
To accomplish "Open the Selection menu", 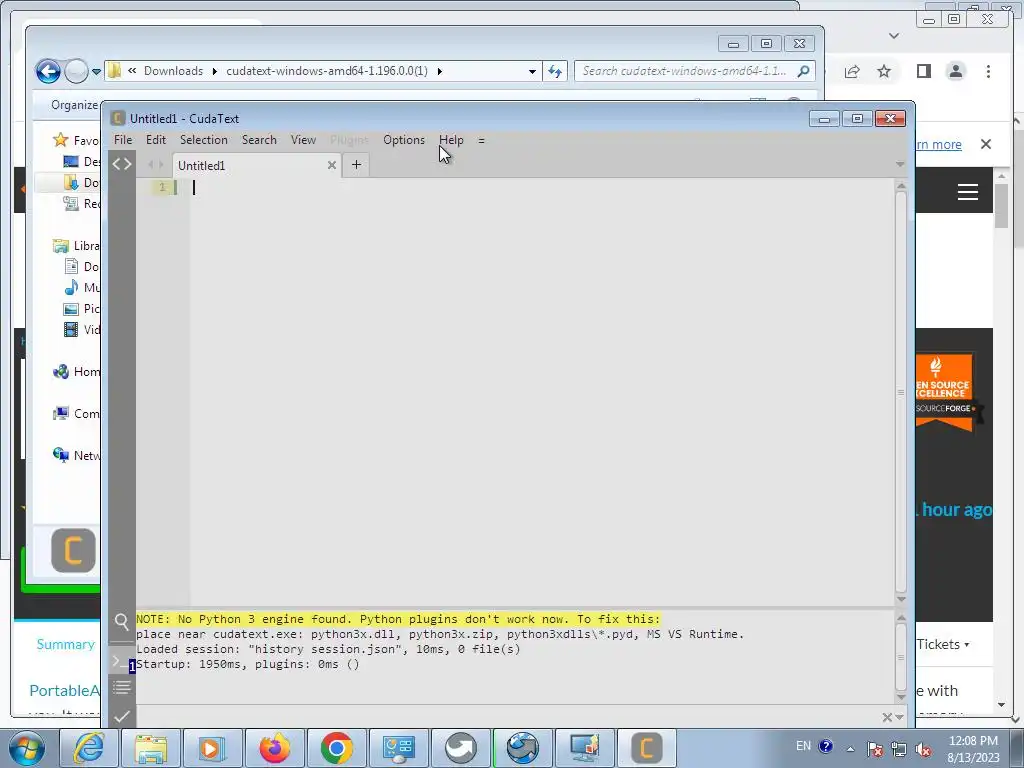I will (204, 140).
